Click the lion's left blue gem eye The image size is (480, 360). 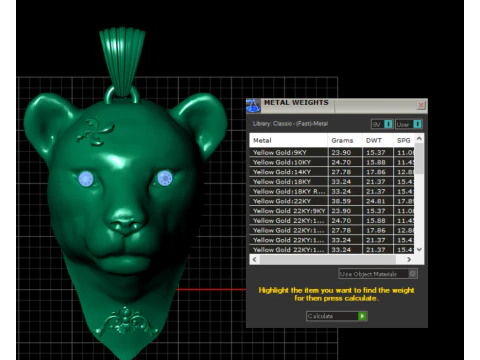86,179
